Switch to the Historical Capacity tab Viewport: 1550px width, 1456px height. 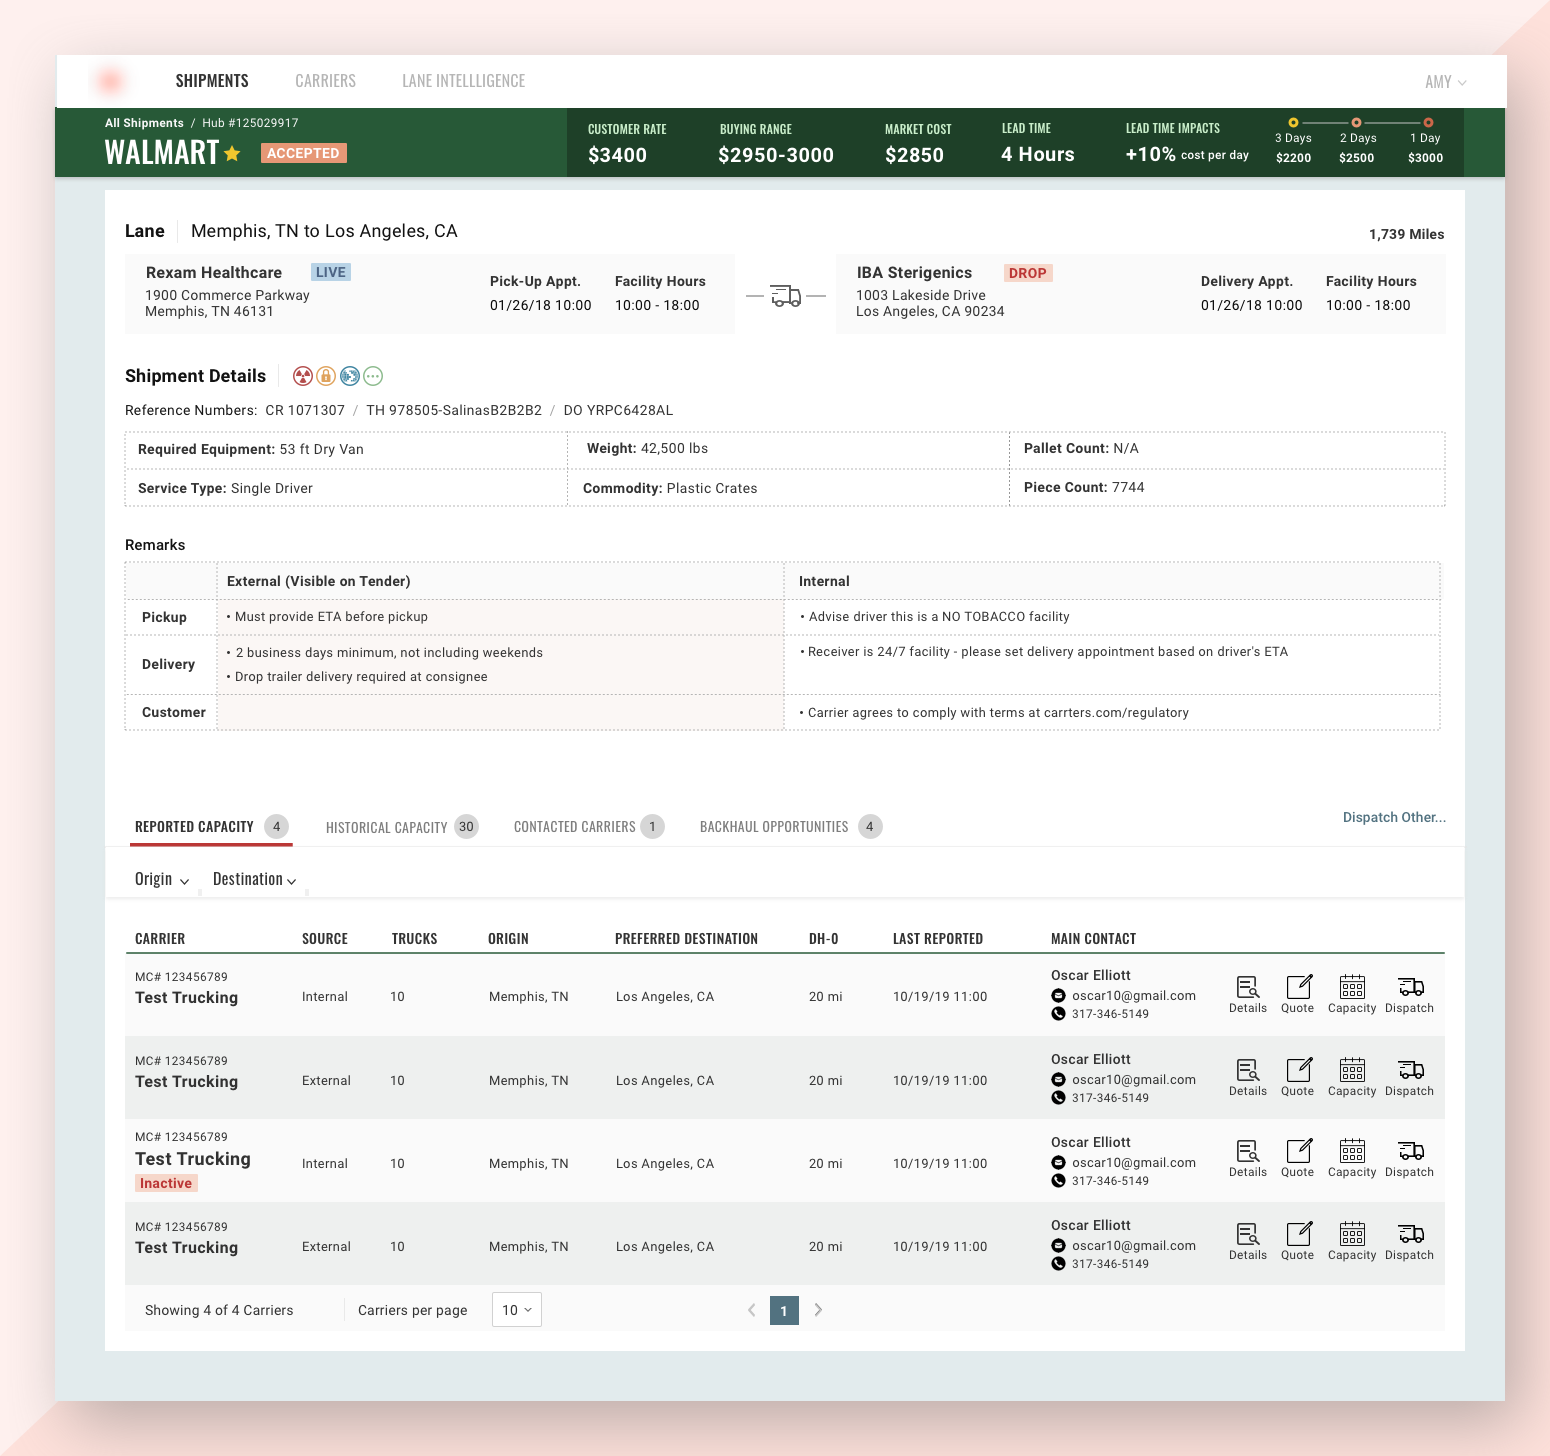(400, 827)
